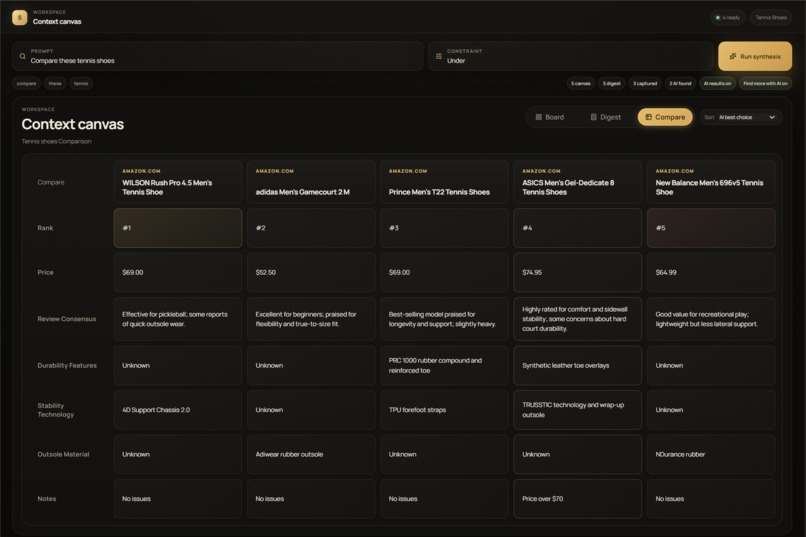This screenshot has height=537, width=806.
Task: Select the Compare view tab
Action: tap(665, 117)
